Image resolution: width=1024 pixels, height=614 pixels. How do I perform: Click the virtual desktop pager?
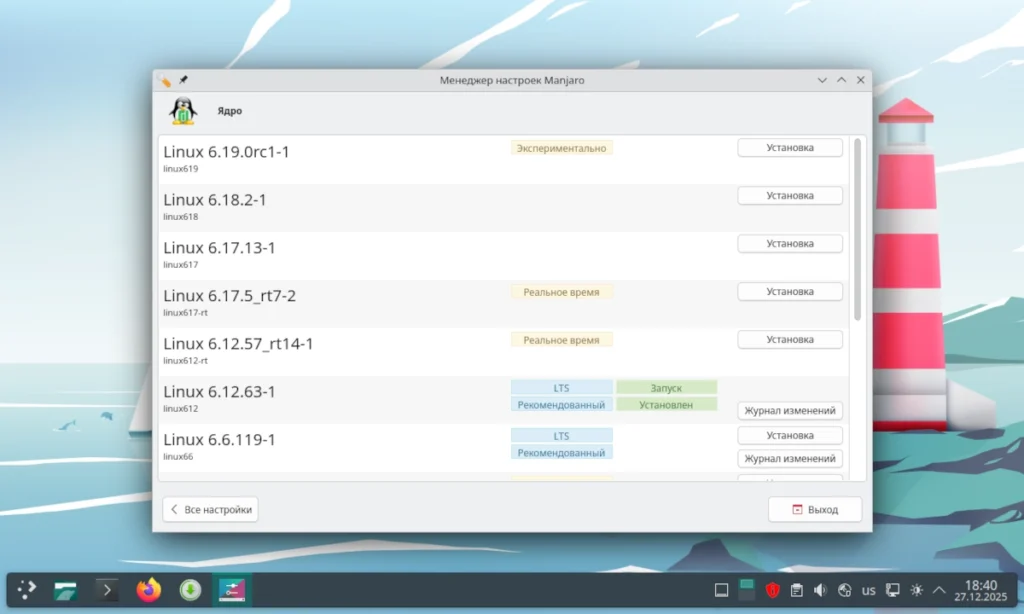746,590
